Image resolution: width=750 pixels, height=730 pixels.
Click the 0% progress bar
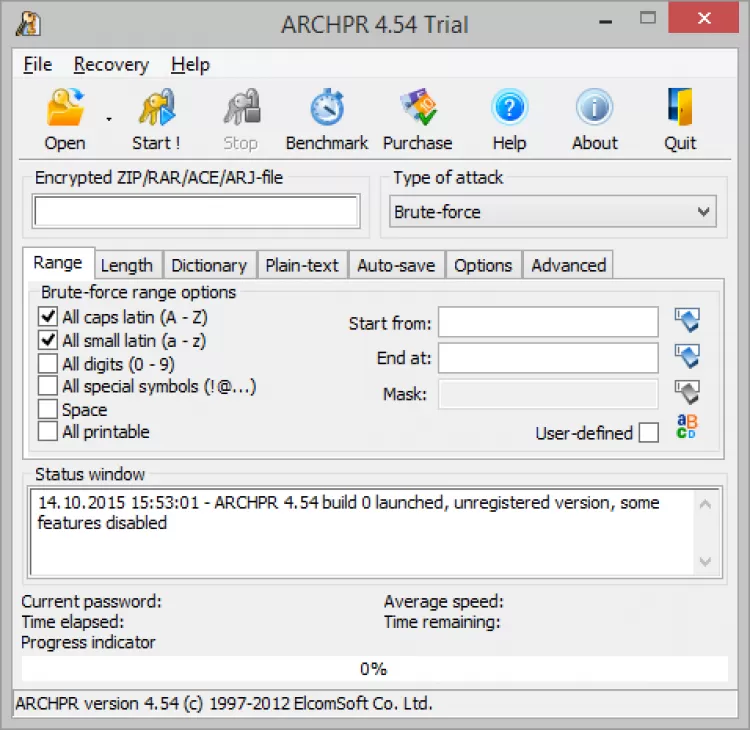pos(375,668)
